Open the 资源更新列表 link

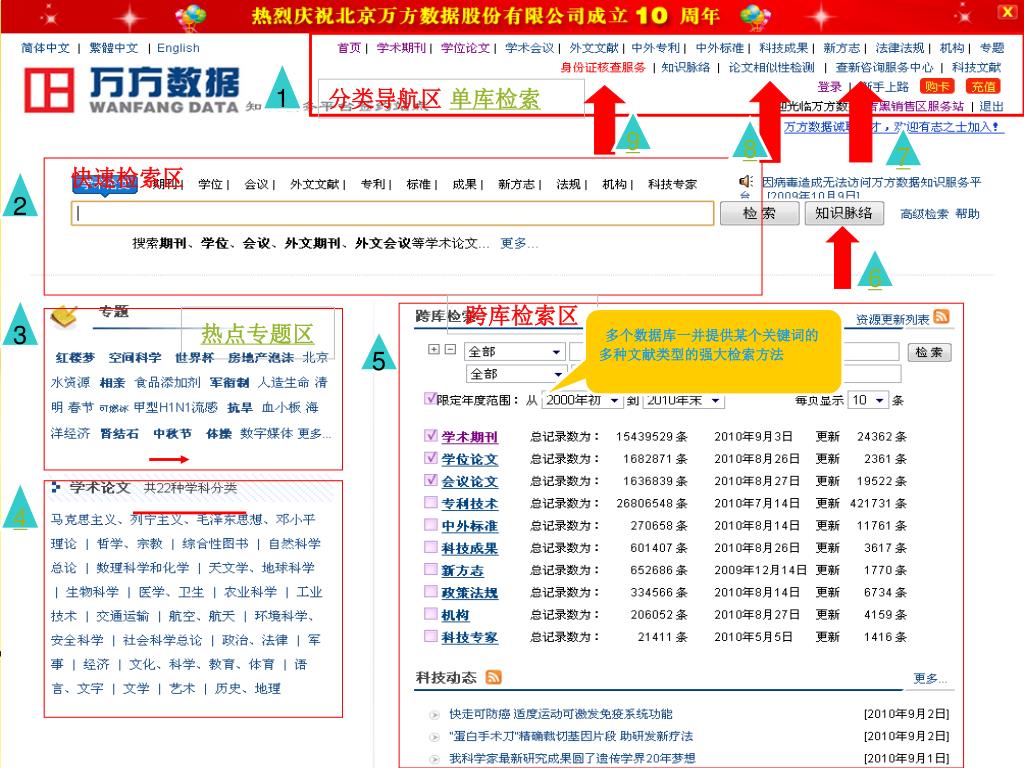coord(893,319)
